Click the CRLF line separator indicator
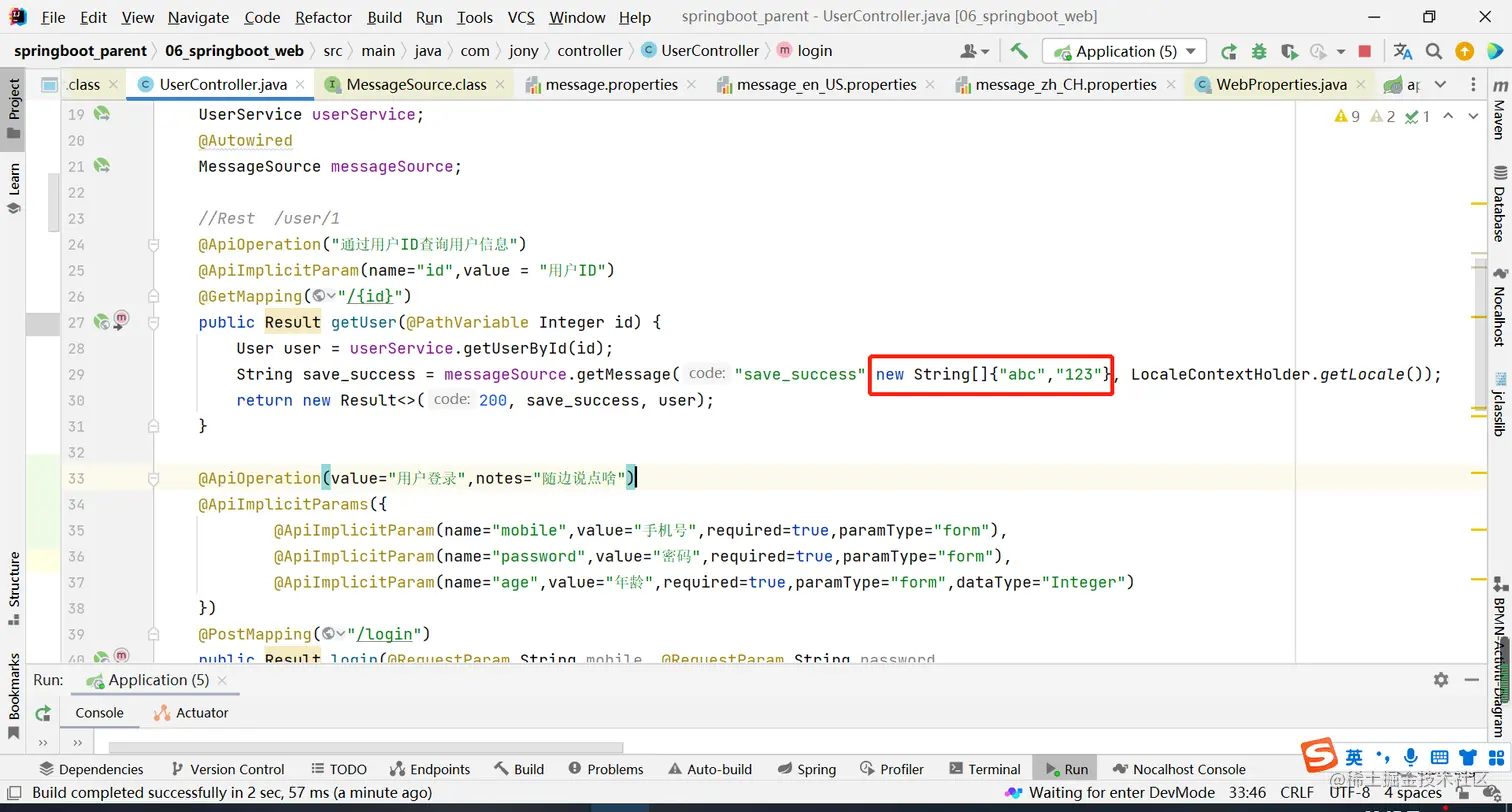This screenshot has height=812, width=1512. pos(1296,793)
